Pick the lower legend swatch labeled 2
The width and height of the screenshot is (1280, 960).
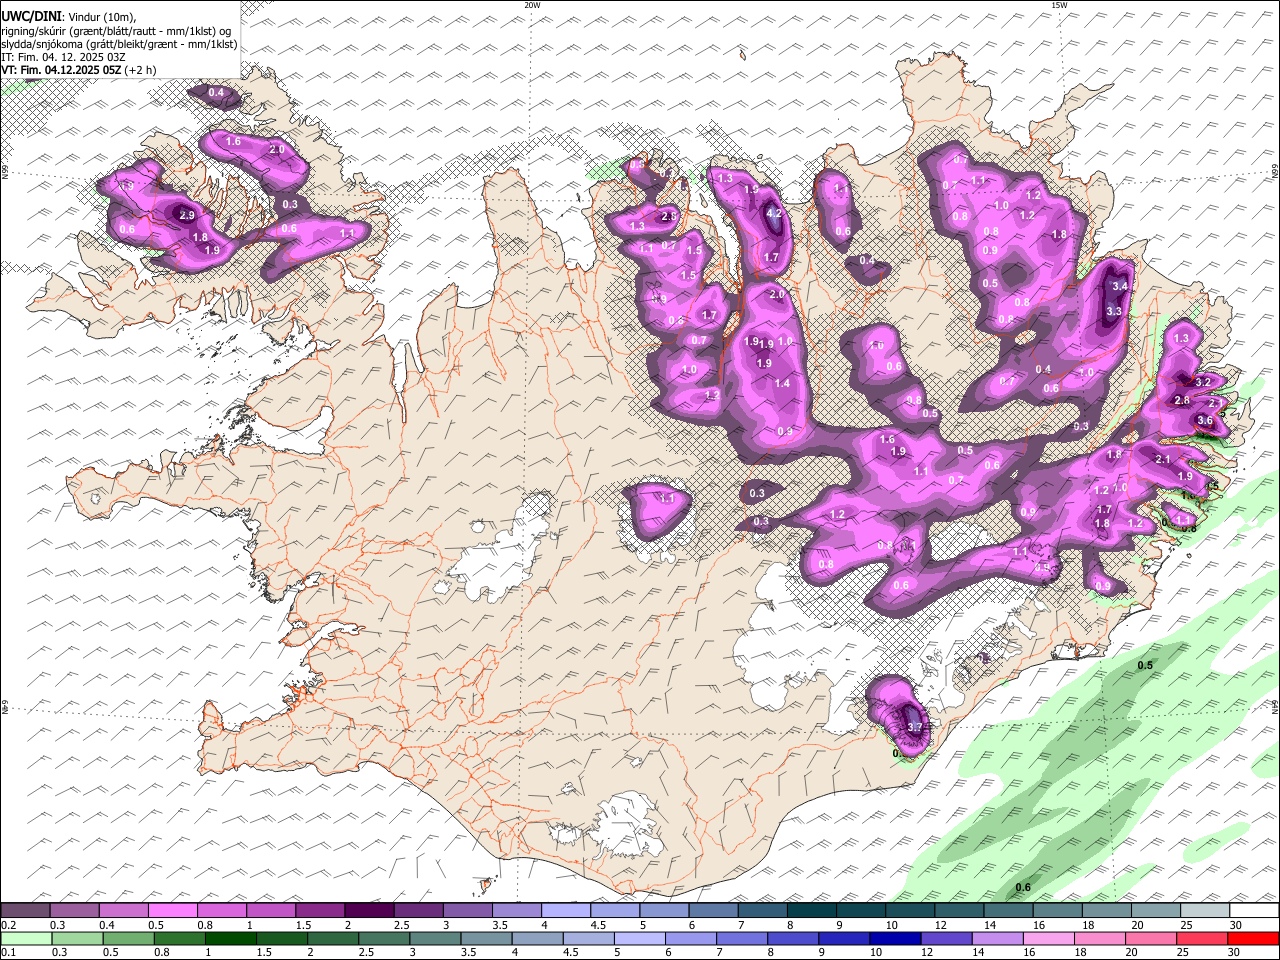331,938
